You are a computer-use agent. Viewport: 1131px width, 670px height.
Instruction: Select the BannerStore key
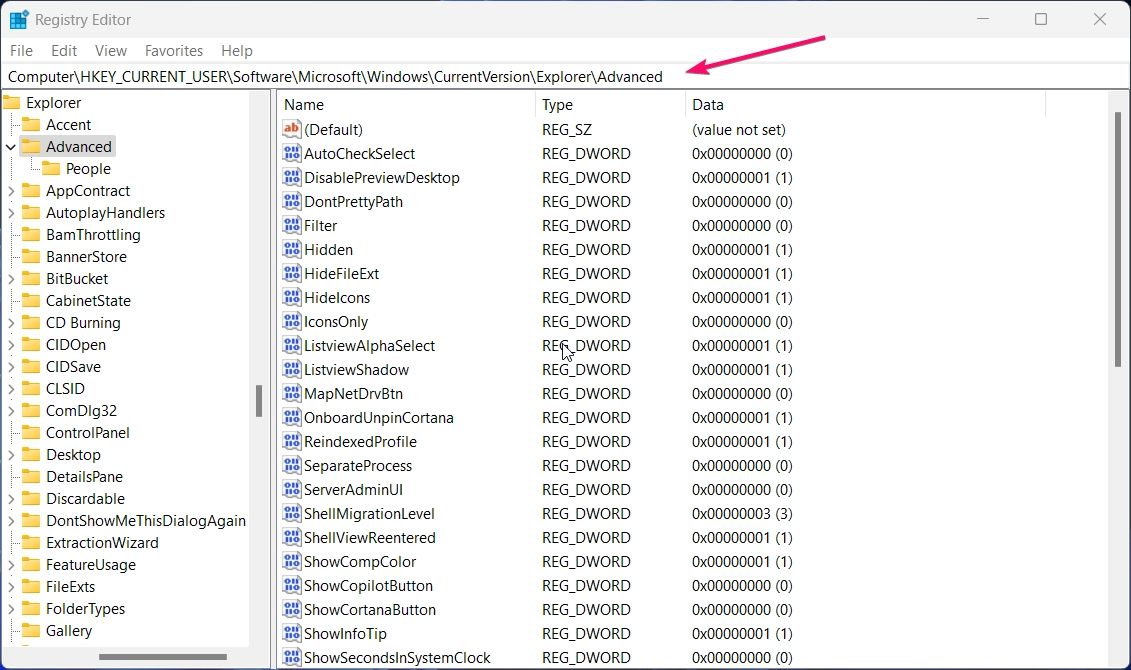[86, 257]
